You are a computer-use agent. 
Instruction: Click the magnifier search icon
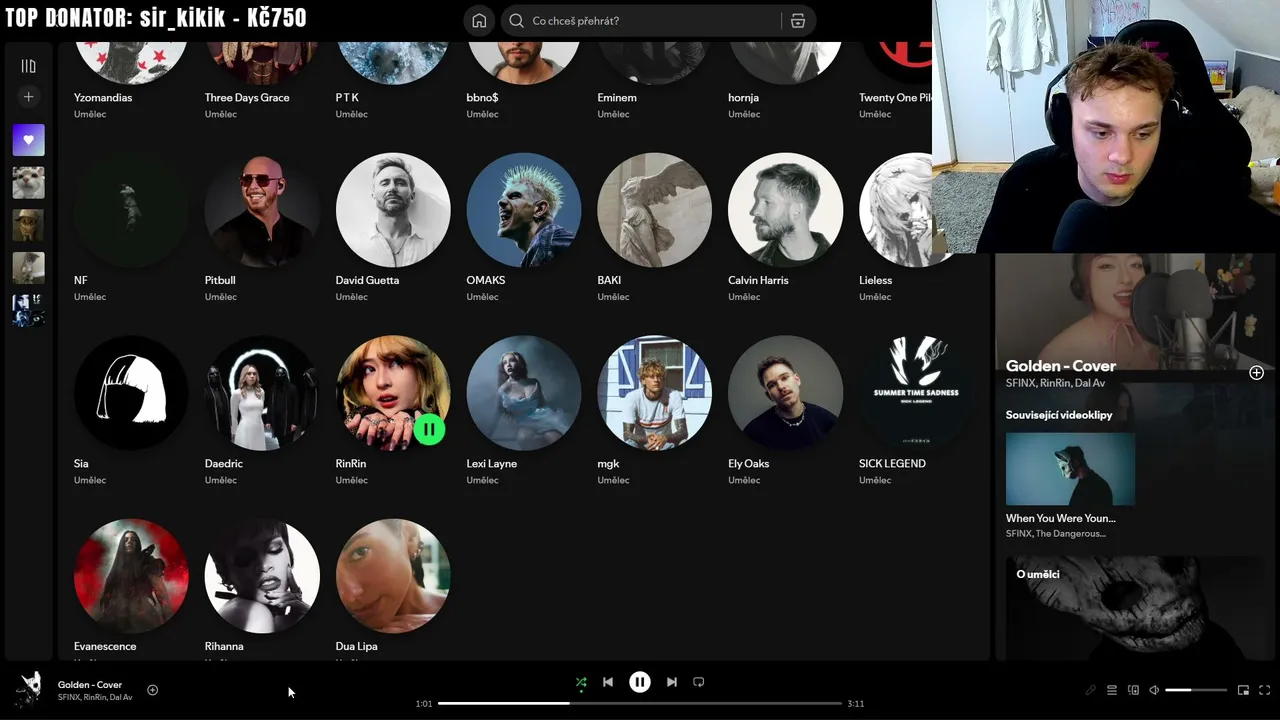pyautogui.click(x=516, y=21)
